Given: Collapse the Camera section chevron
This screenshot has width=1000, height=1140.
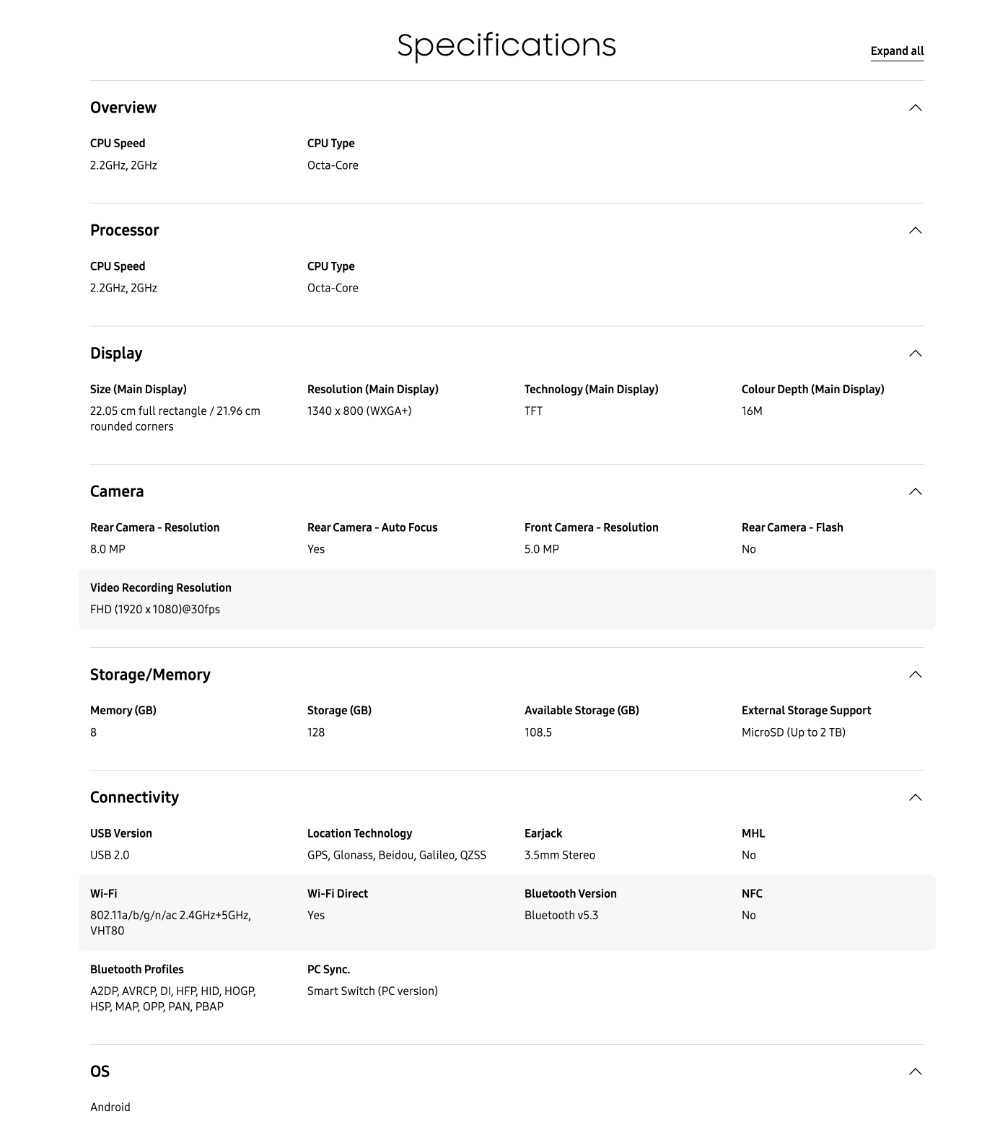Looking at the screenshot, I should [x=914, y=492].
